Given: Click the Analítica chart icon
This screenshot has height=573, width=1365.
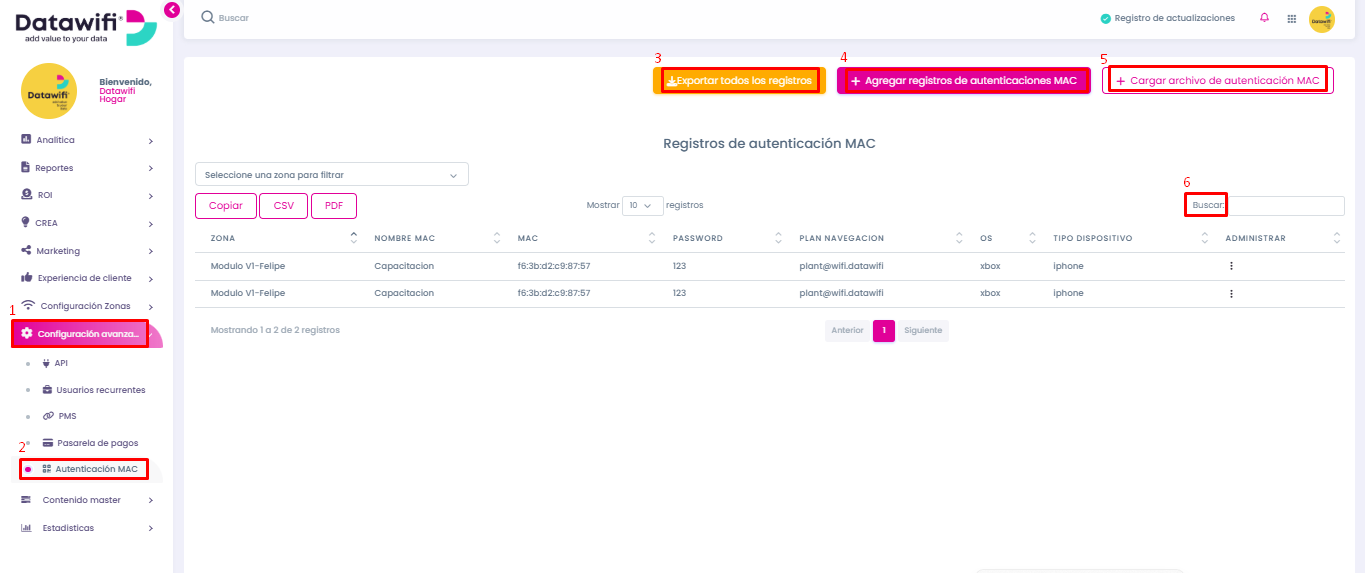Looking at the screenshot, I should tap(26, 140).
